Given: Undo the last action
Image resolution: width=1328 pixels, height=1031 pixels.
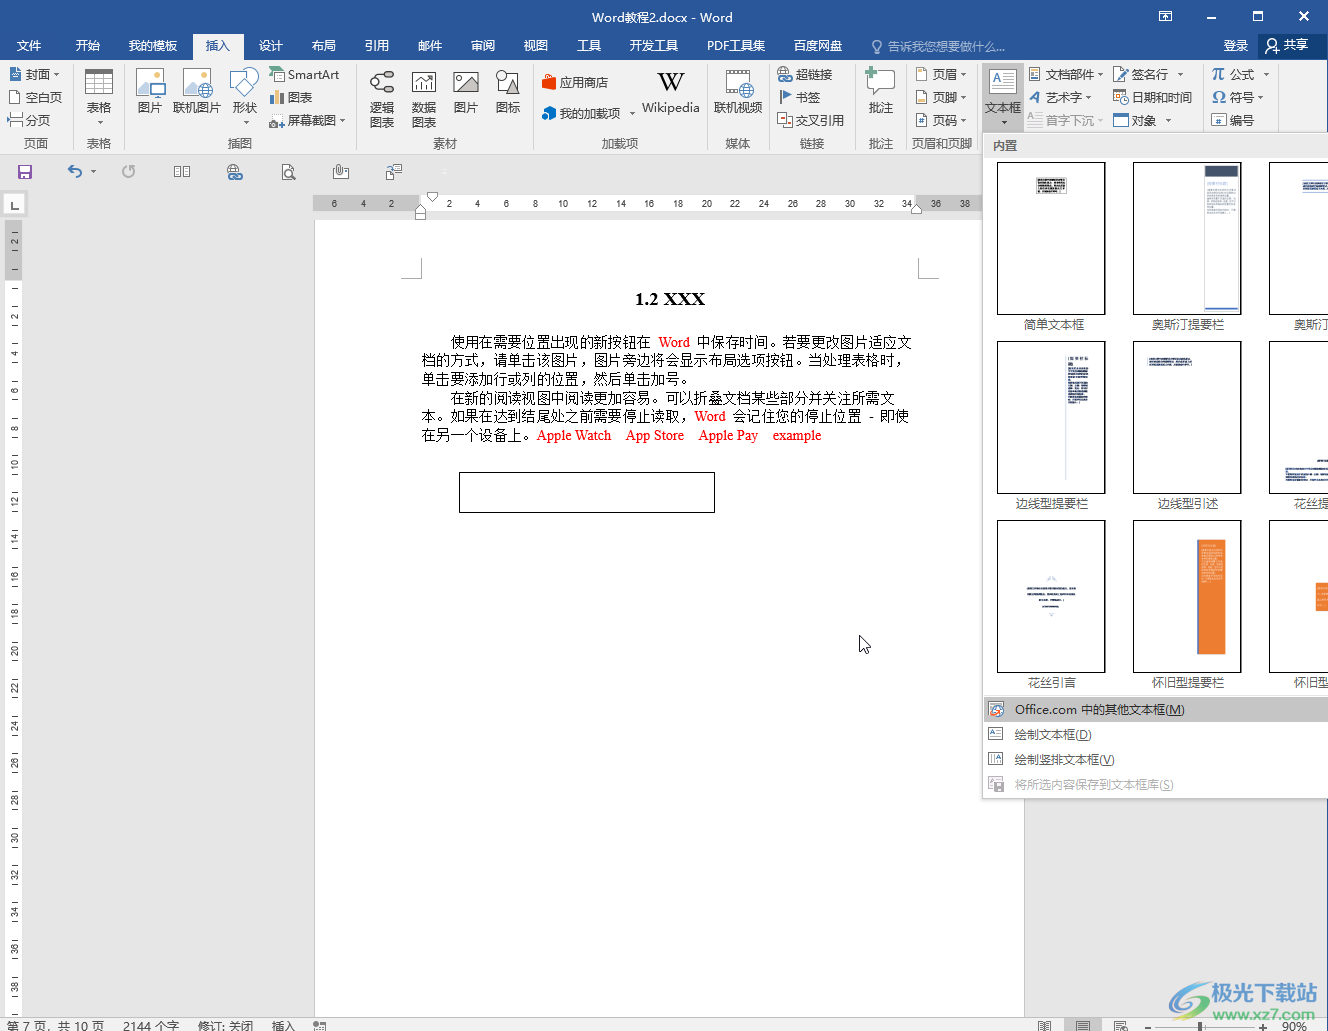Looking at the screenshot, I should coord(75,172).
